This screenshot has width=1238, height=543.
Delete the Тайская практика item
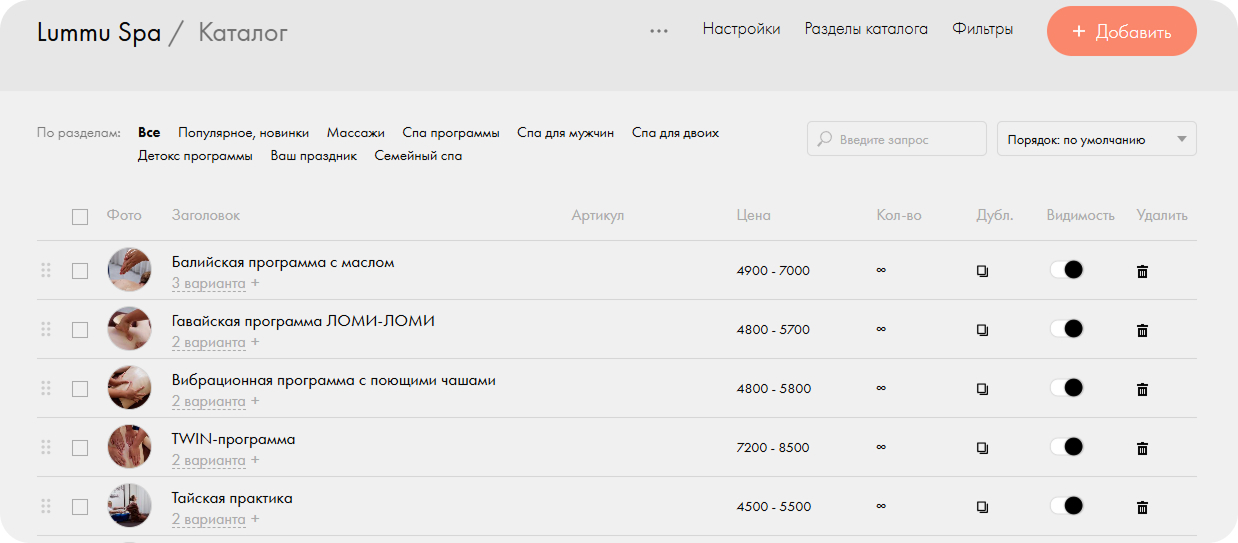click(x=1142, y=507)
